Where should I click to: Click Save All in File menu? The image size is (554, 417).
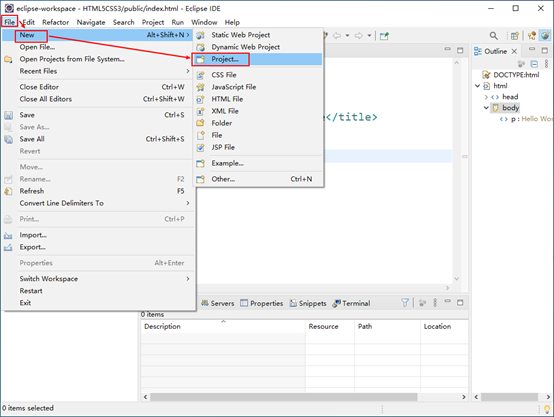pos(98,139)
